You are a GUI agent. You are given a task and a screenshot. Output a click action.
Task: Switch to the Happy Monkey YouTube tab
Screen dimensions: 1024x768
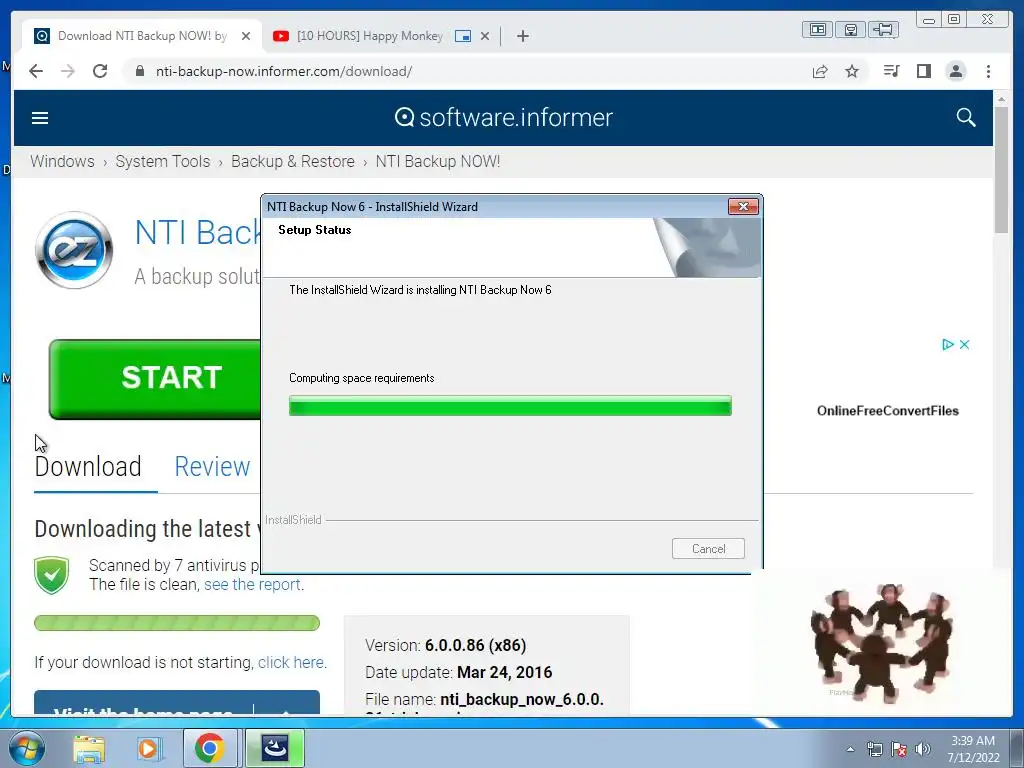coord(370,36)
